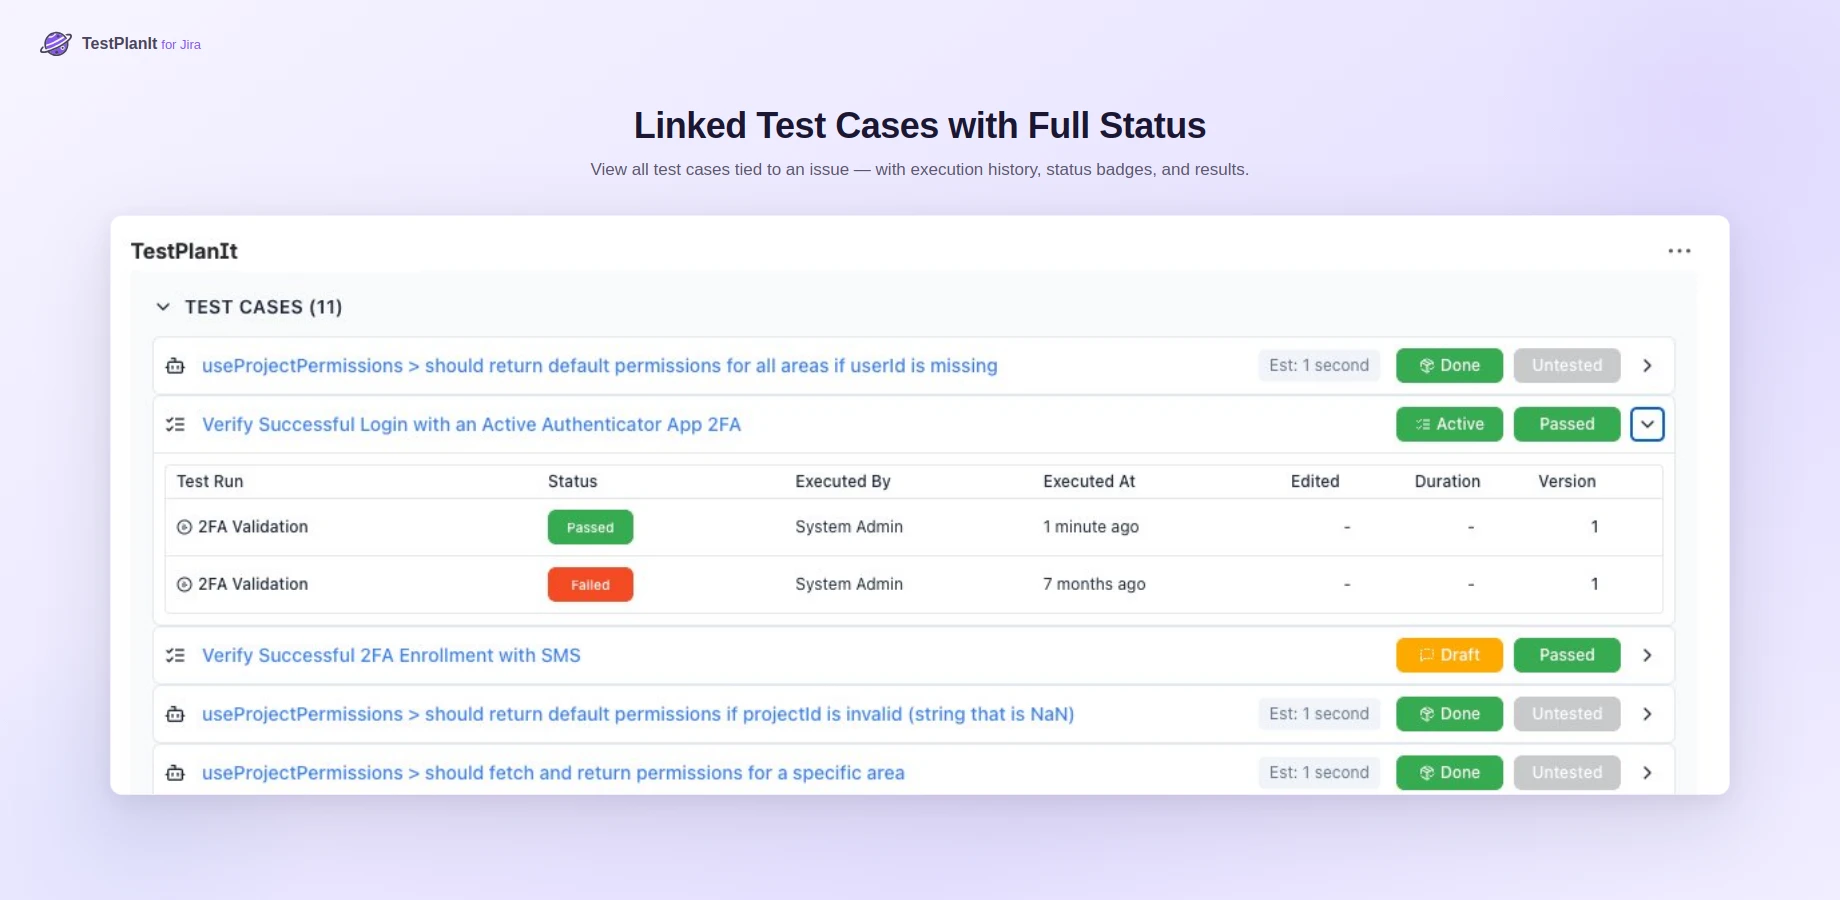Open the Verify Successful Login with Authenticator link
Image resolution: width=1840 pixels, height=900 pixels.
[x=472, y=424]
